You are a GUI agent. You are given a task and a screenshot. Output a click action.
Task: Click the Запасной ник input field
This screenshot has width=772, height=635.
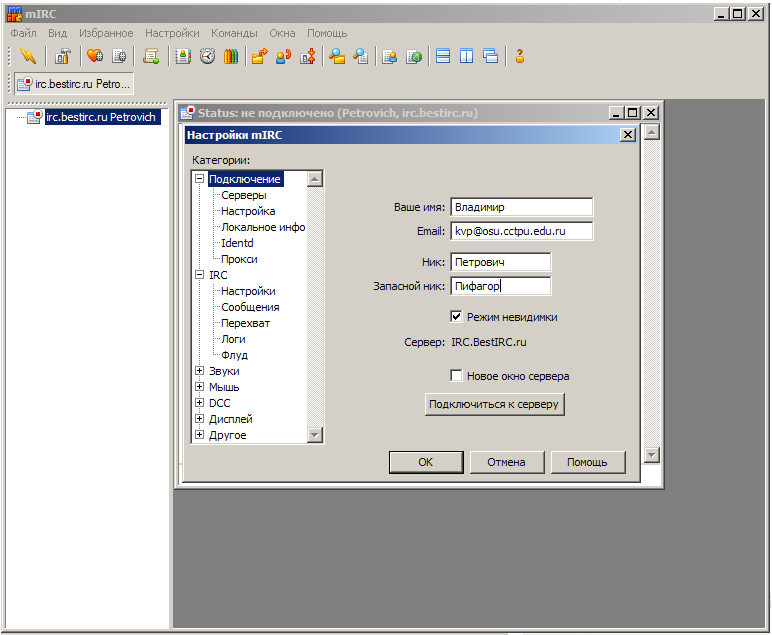coord(501,286)
